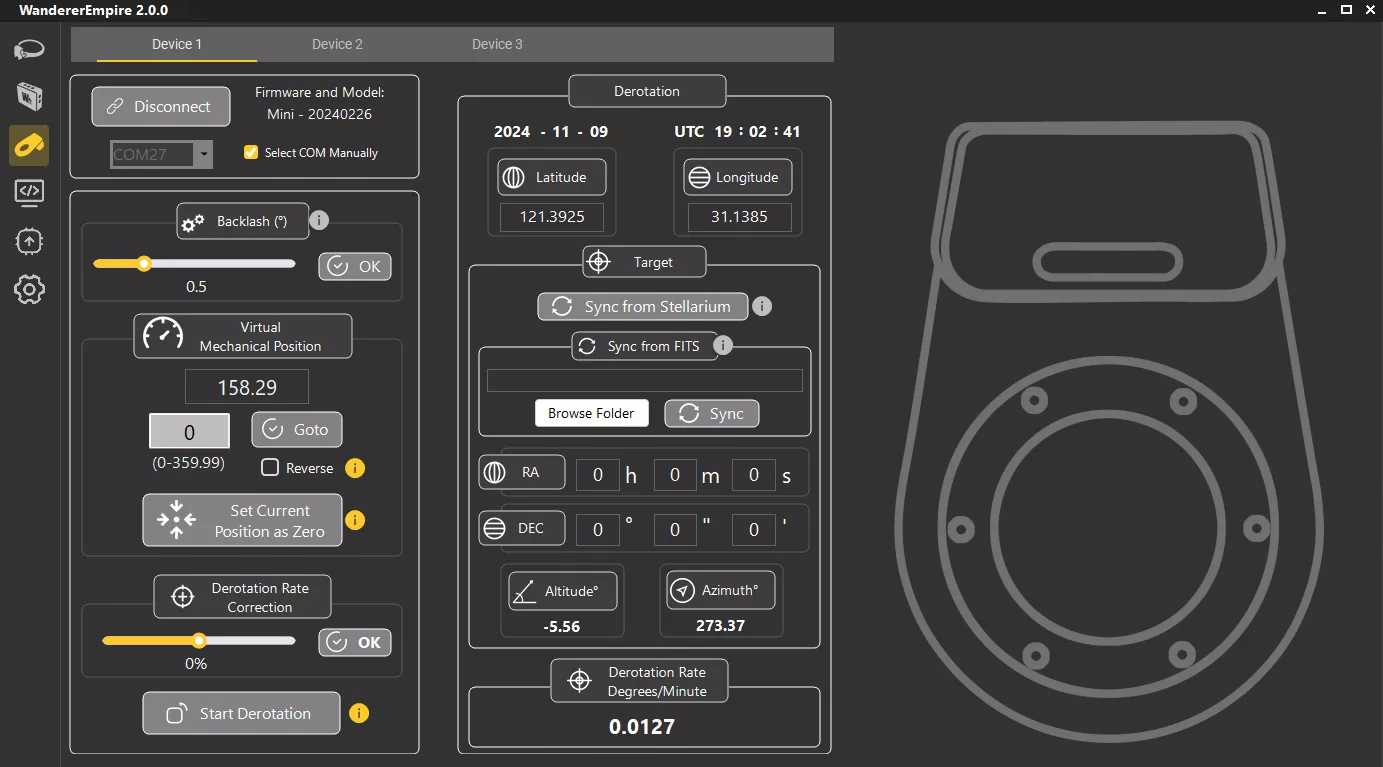1383x767 pixels.
Task: Click Browse Folder button
Action: 591,413
